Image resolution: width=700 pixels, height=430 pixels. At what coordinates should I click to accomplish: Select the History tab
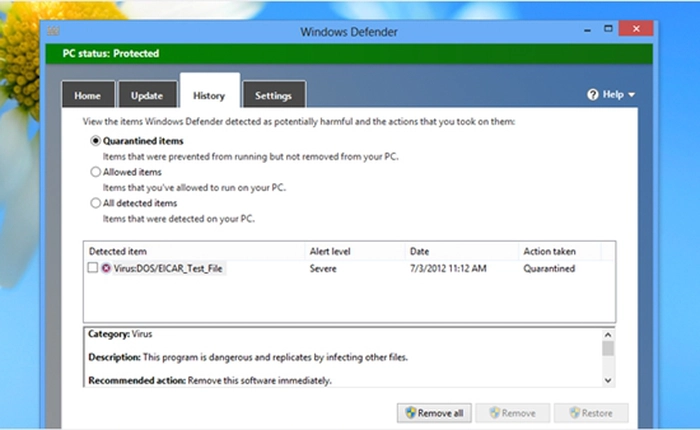(209, 92)
